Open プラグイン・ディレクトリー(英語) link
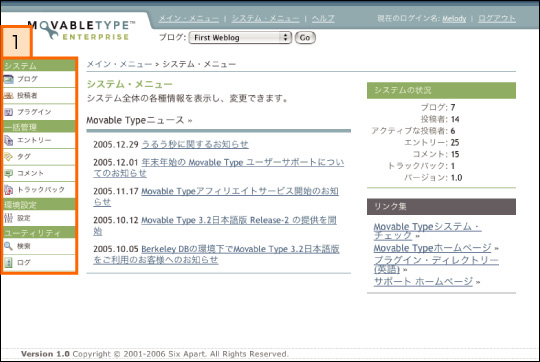This screenshot has width=540, height=362. tap(436, 264)
